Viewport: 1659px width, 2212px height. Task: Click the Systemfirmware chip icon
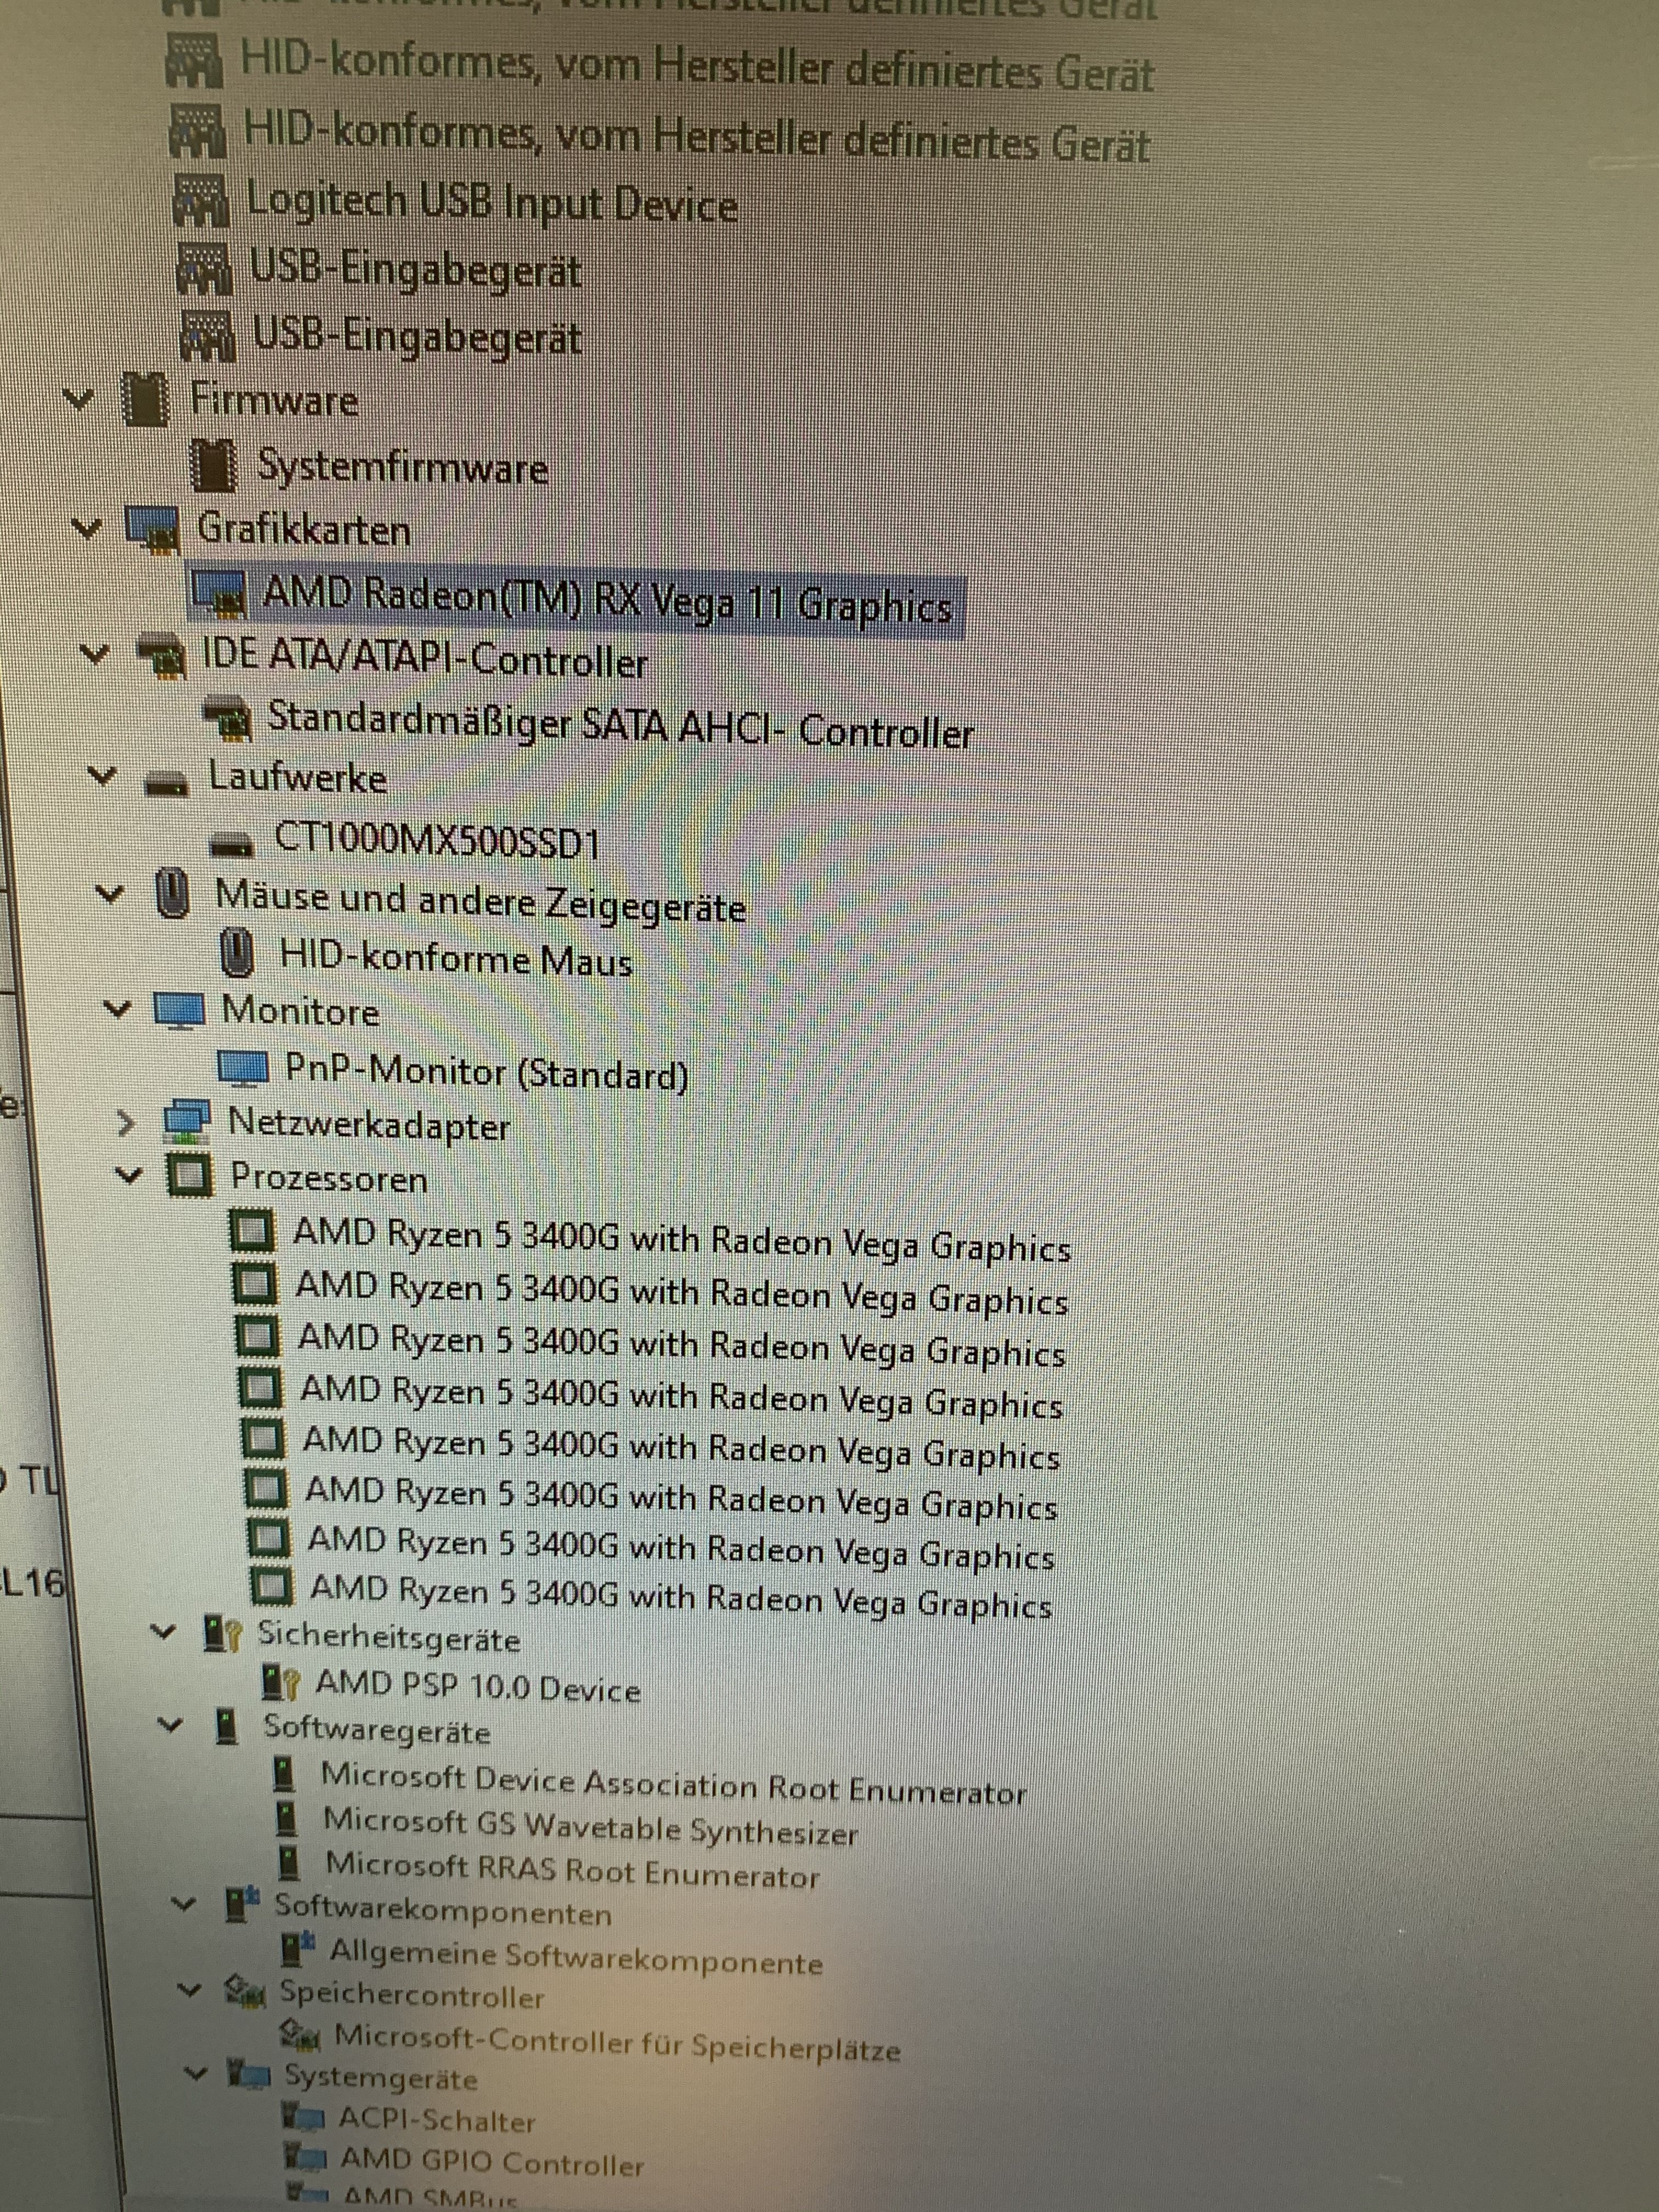click(x=214, y=467)
